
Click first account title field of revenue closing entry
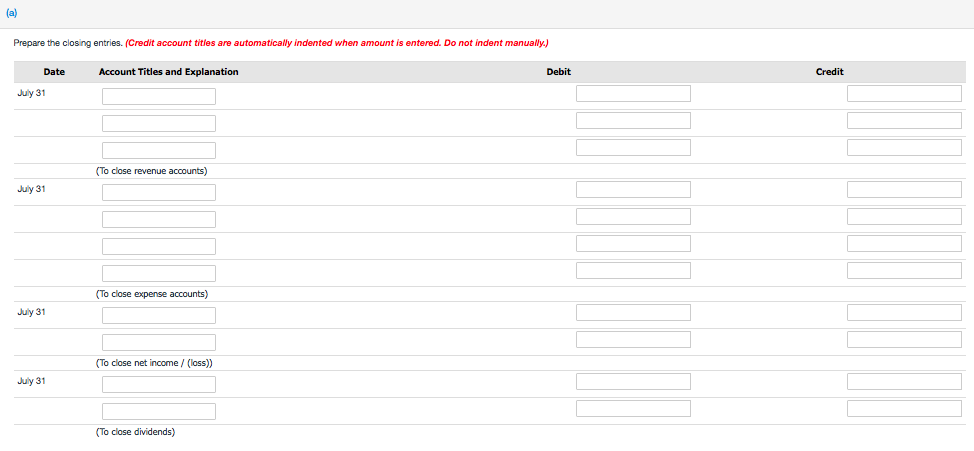(x=158, y=96)
